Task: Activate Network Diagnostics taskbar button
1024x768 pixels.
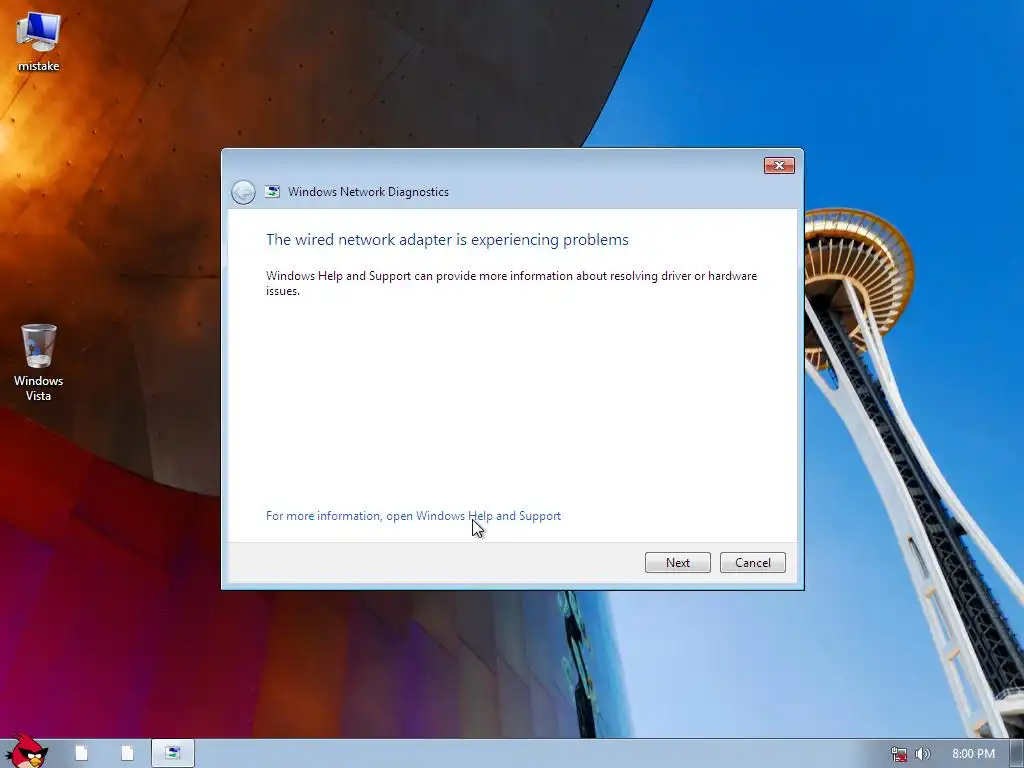Action: coord(172,753)
